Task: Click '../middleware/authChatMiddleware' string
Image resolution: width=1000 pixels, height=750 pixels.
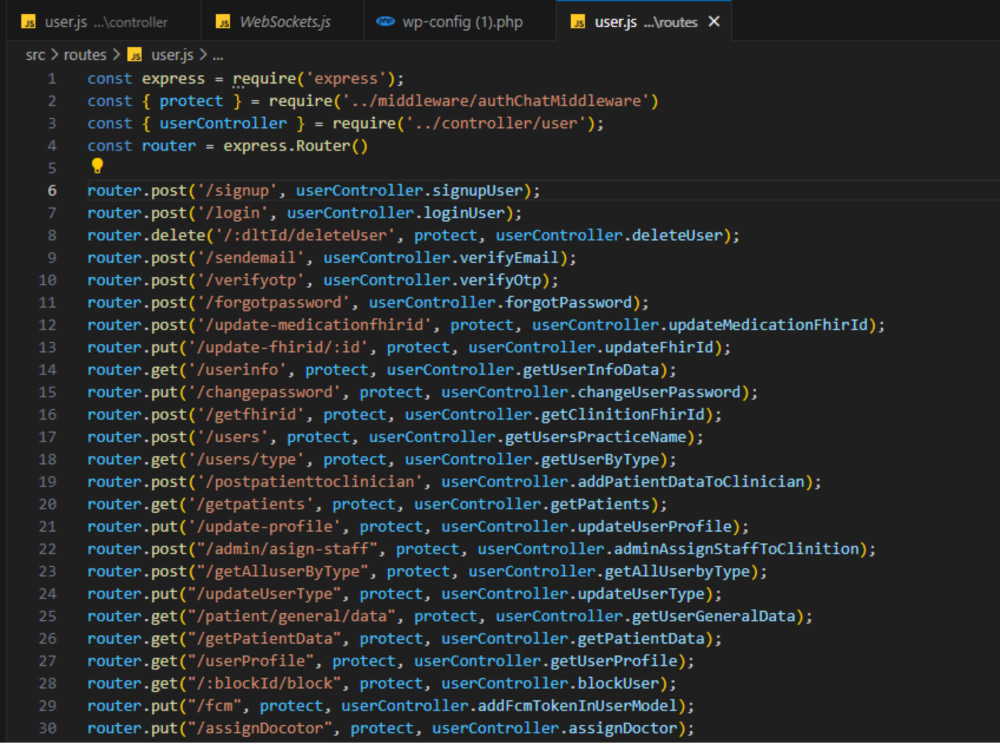Action: pos(496,101)
